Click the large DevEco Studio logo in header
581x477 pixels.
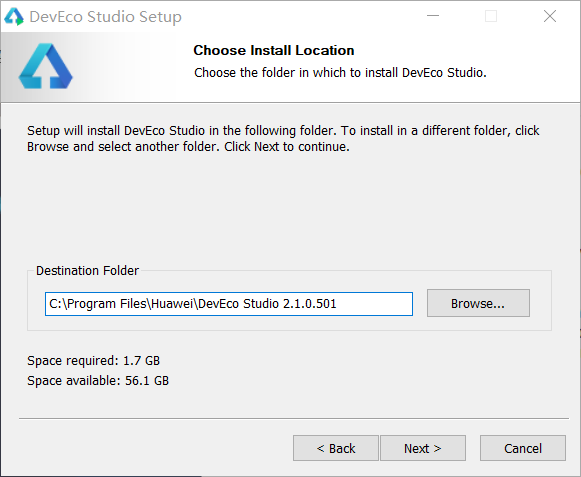(46, 66)
